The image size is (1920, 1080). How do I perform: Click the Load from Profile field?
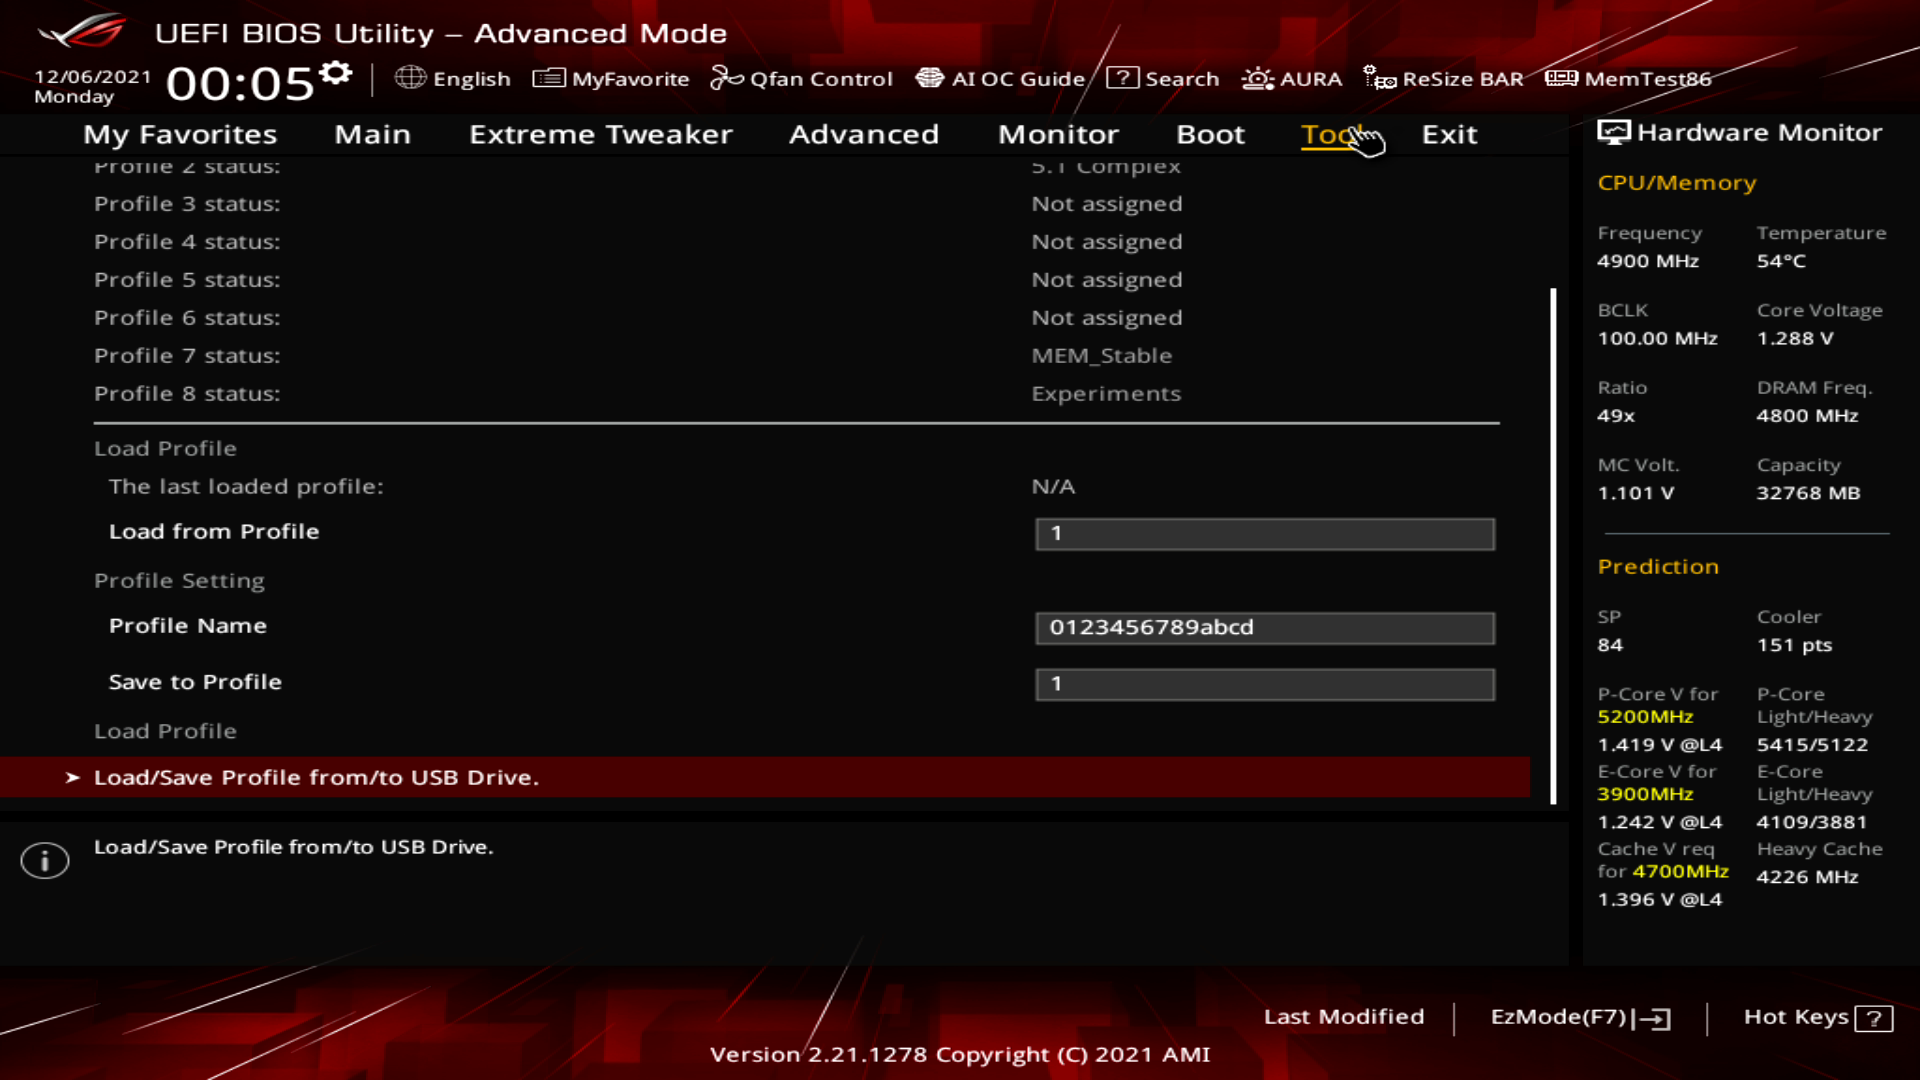coord(1264,534)
